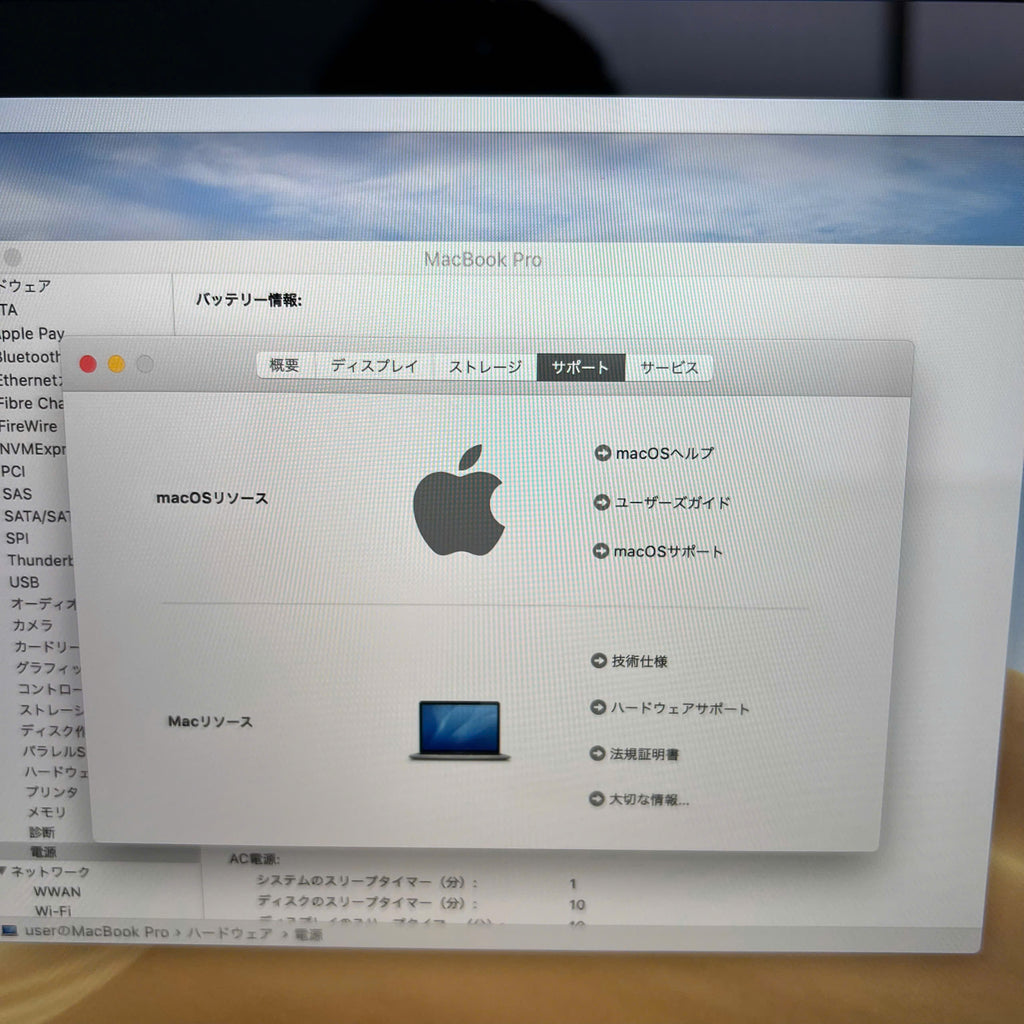
Task: Click the arrow icon beside 法規証明書
Action: (x=597, y=754)
